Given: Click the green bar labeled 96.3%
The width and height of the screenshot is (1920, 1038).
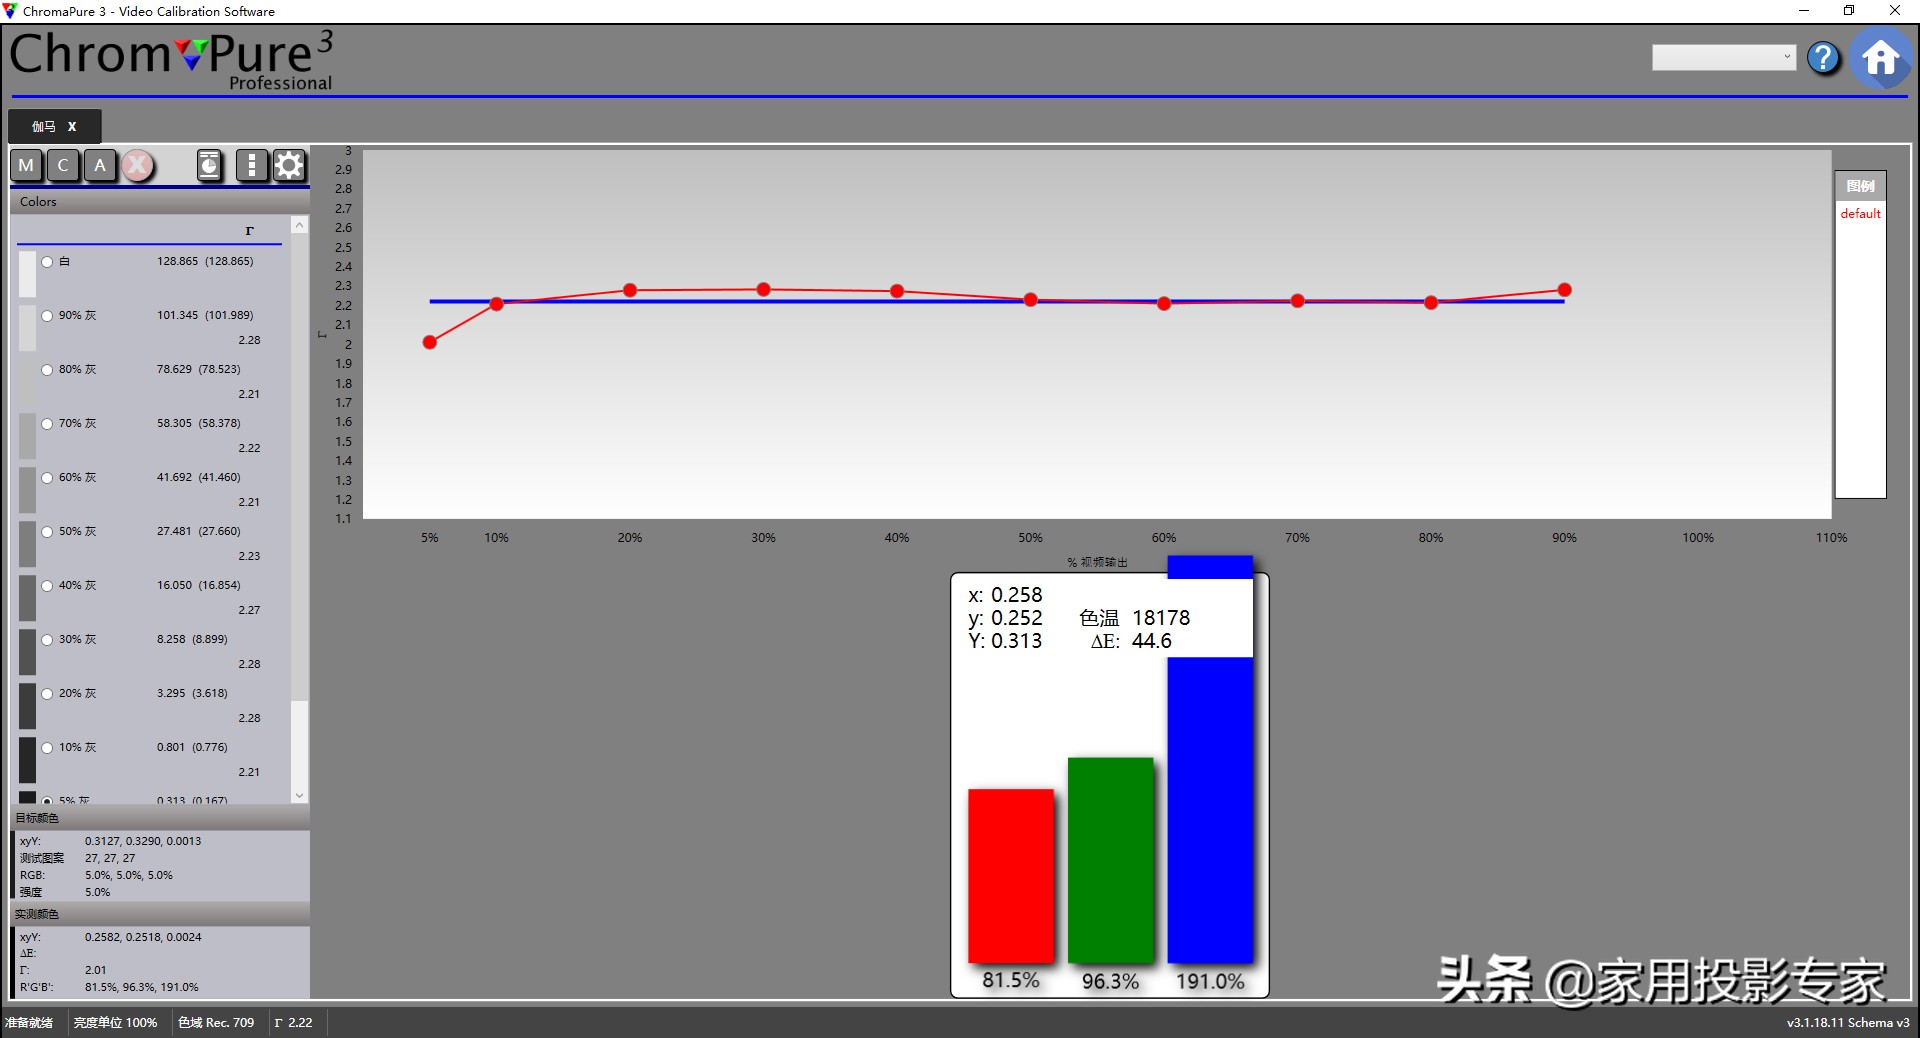Looking at the screenshot, I should 1110,860.
